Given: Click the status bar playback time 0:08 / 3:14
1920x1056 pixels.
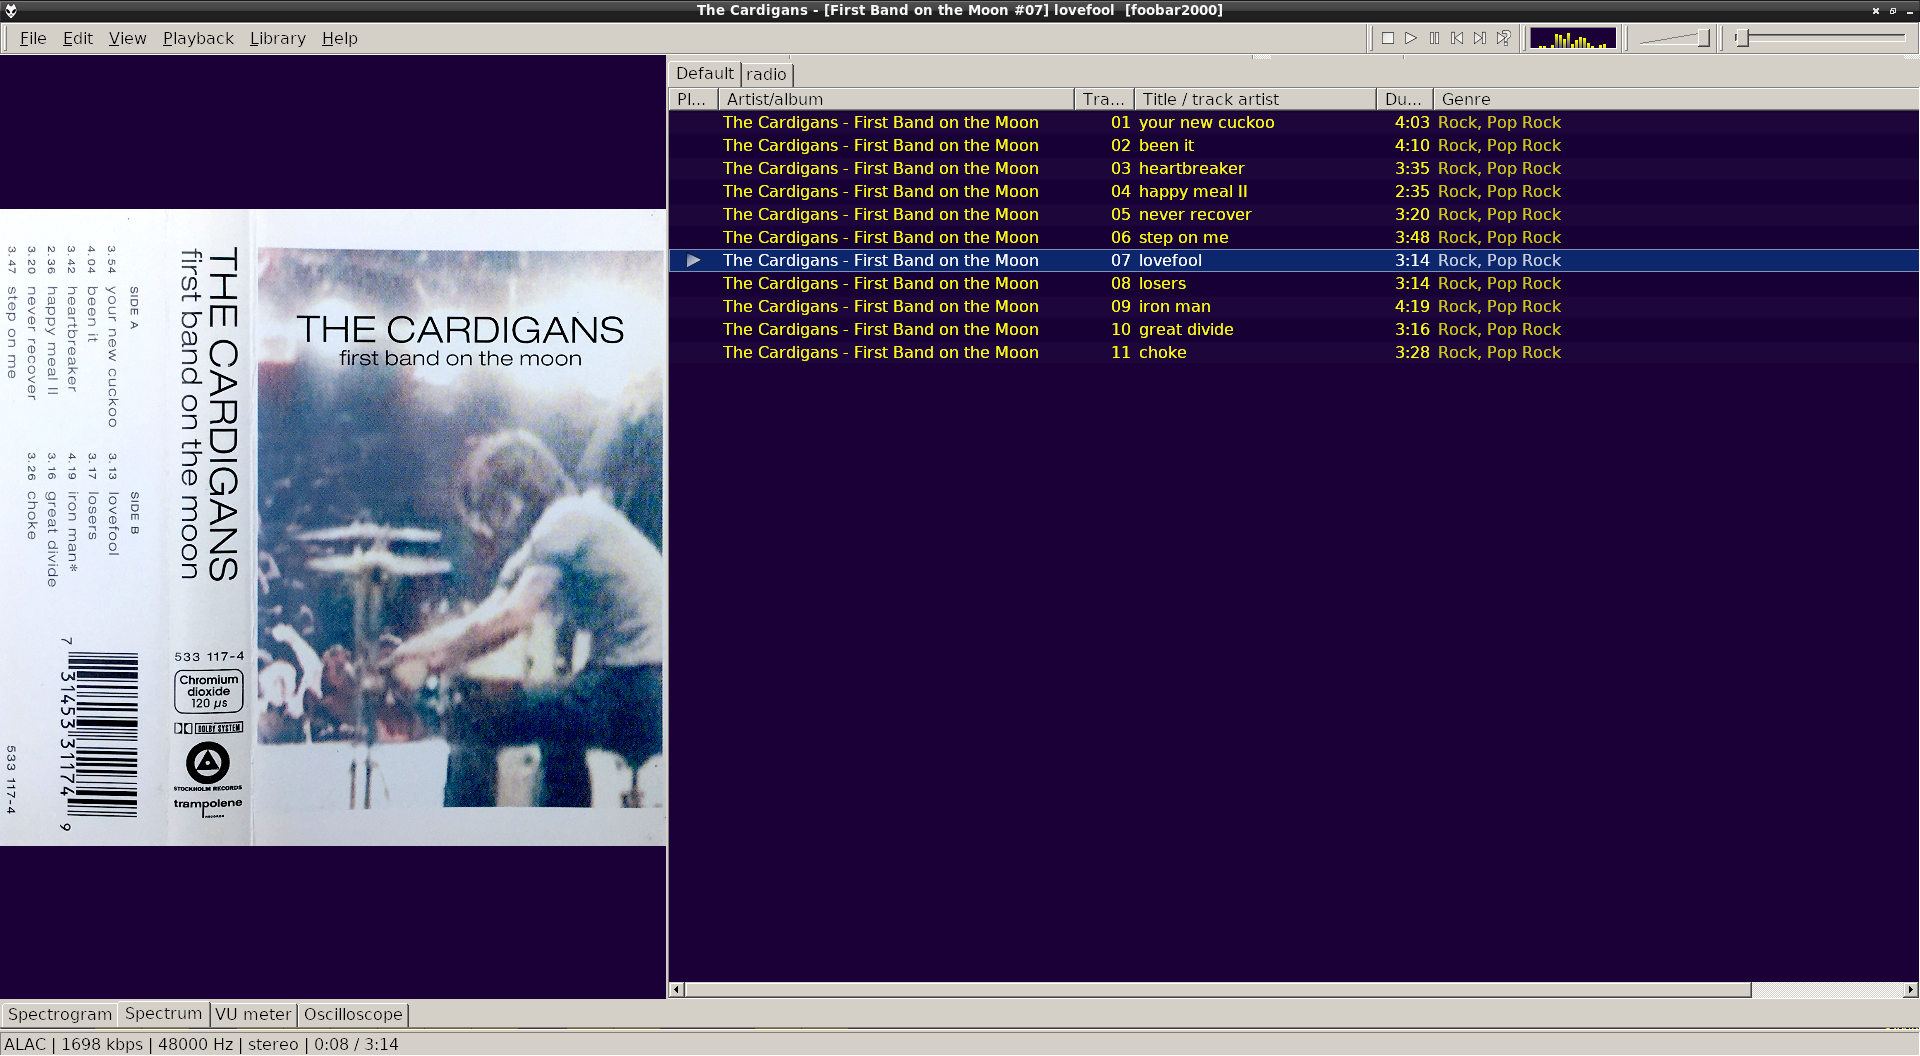Looking at the screenshot, I should pyautogui.click(x=356, y=1044).
